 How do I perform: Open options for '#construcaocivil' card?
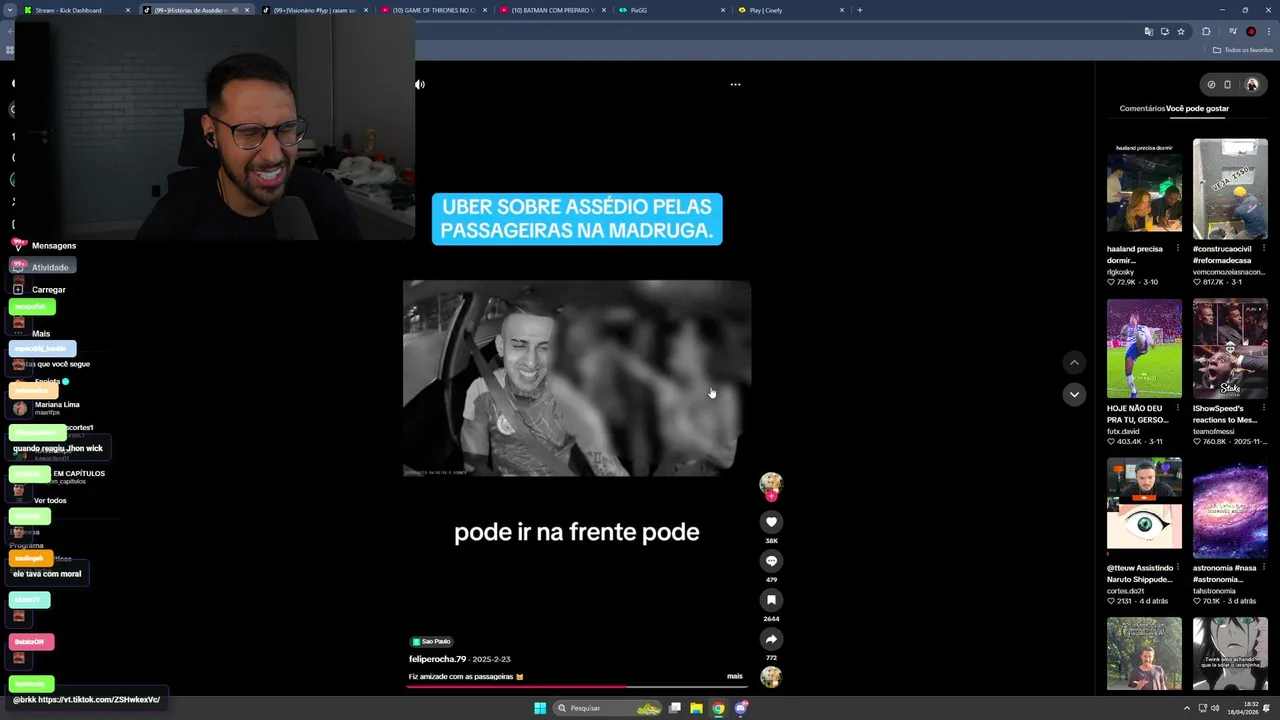click(x=1264, y=249)
